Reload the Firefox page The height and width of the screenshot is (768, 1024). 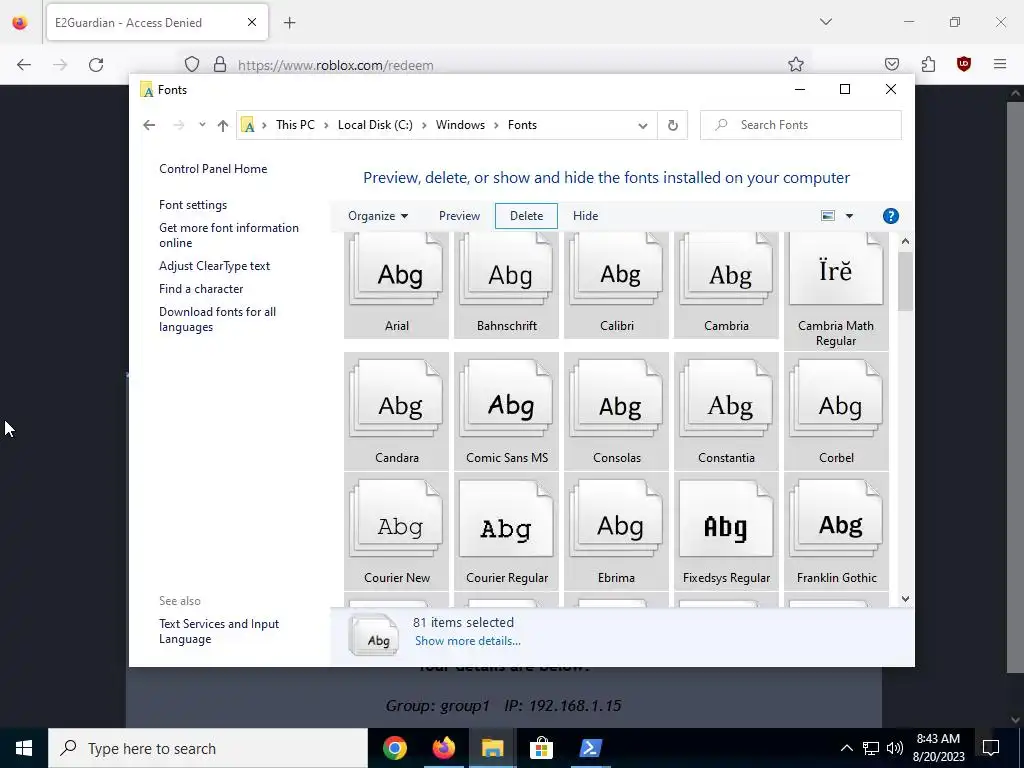tap(96, 65)
